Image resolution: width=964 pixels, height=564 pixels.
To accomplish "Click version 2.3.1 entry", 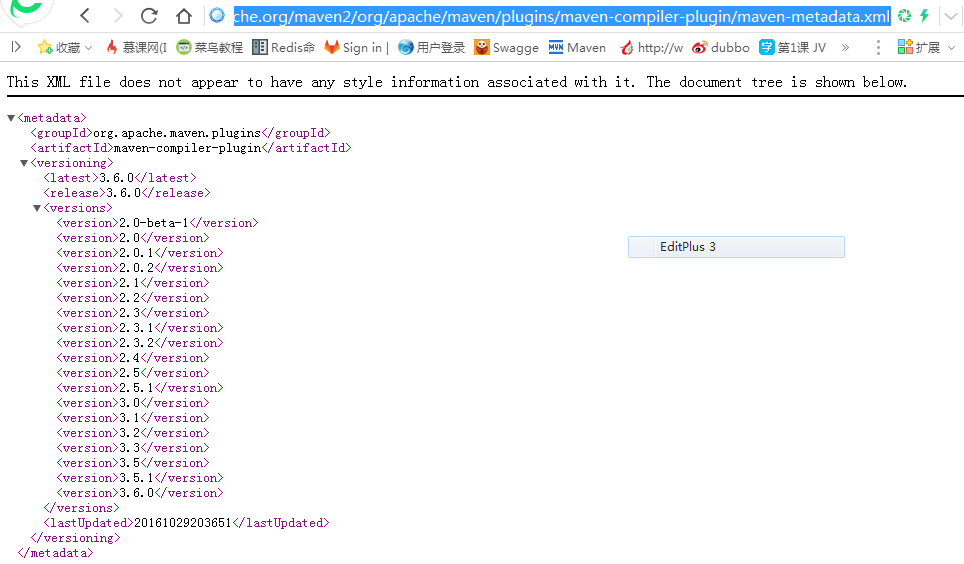I will 140,328.
